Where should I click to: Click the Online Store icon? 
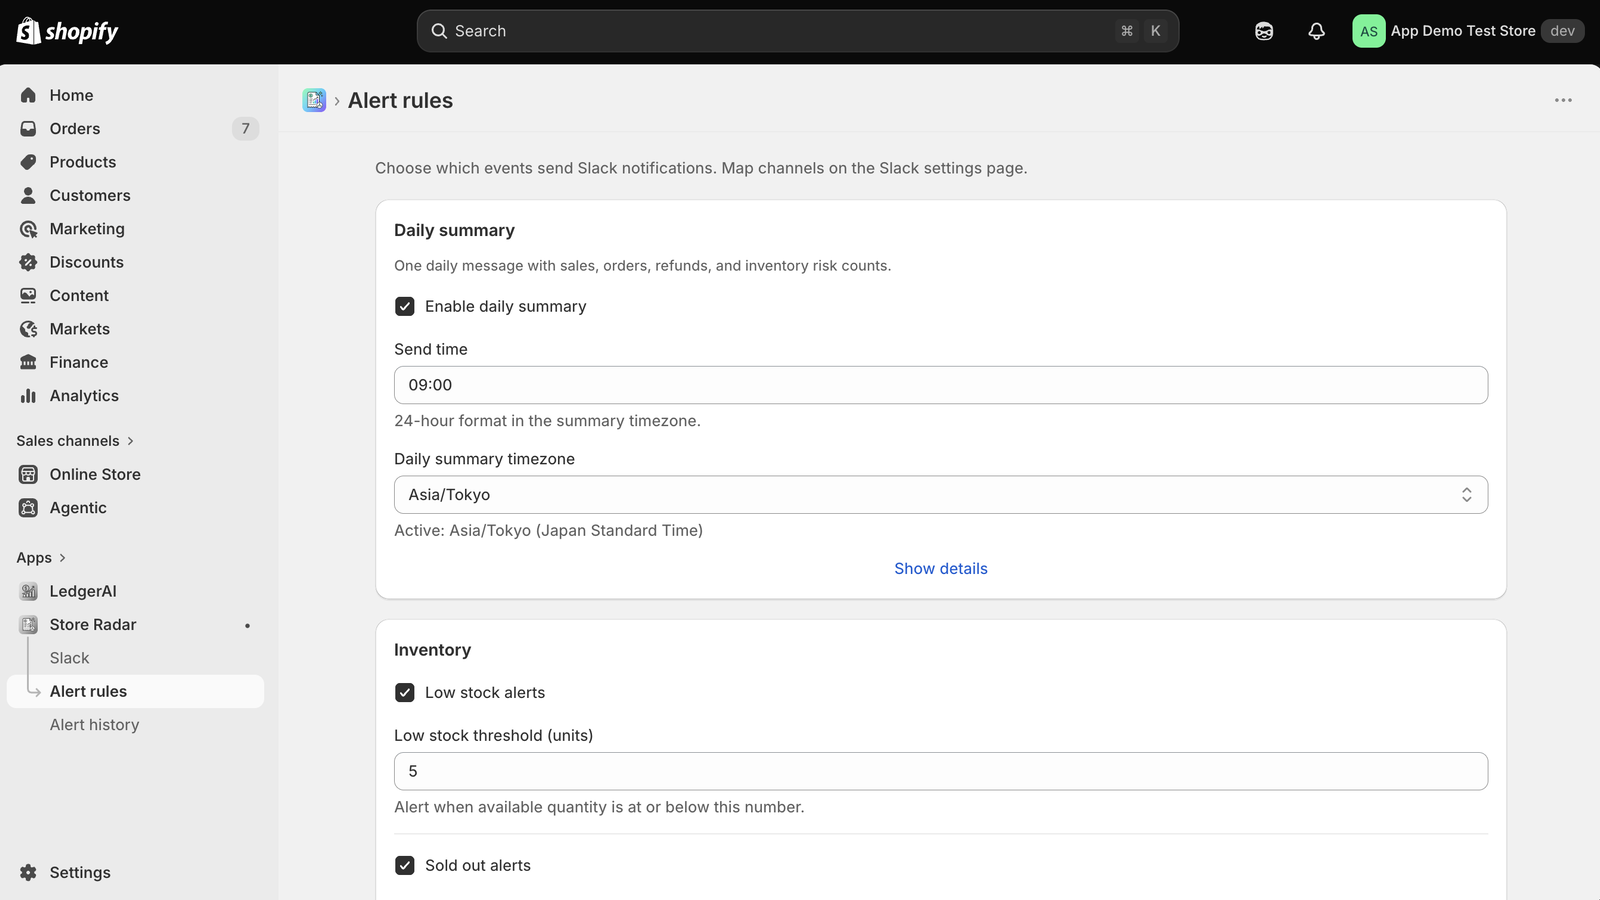(28, 474)
